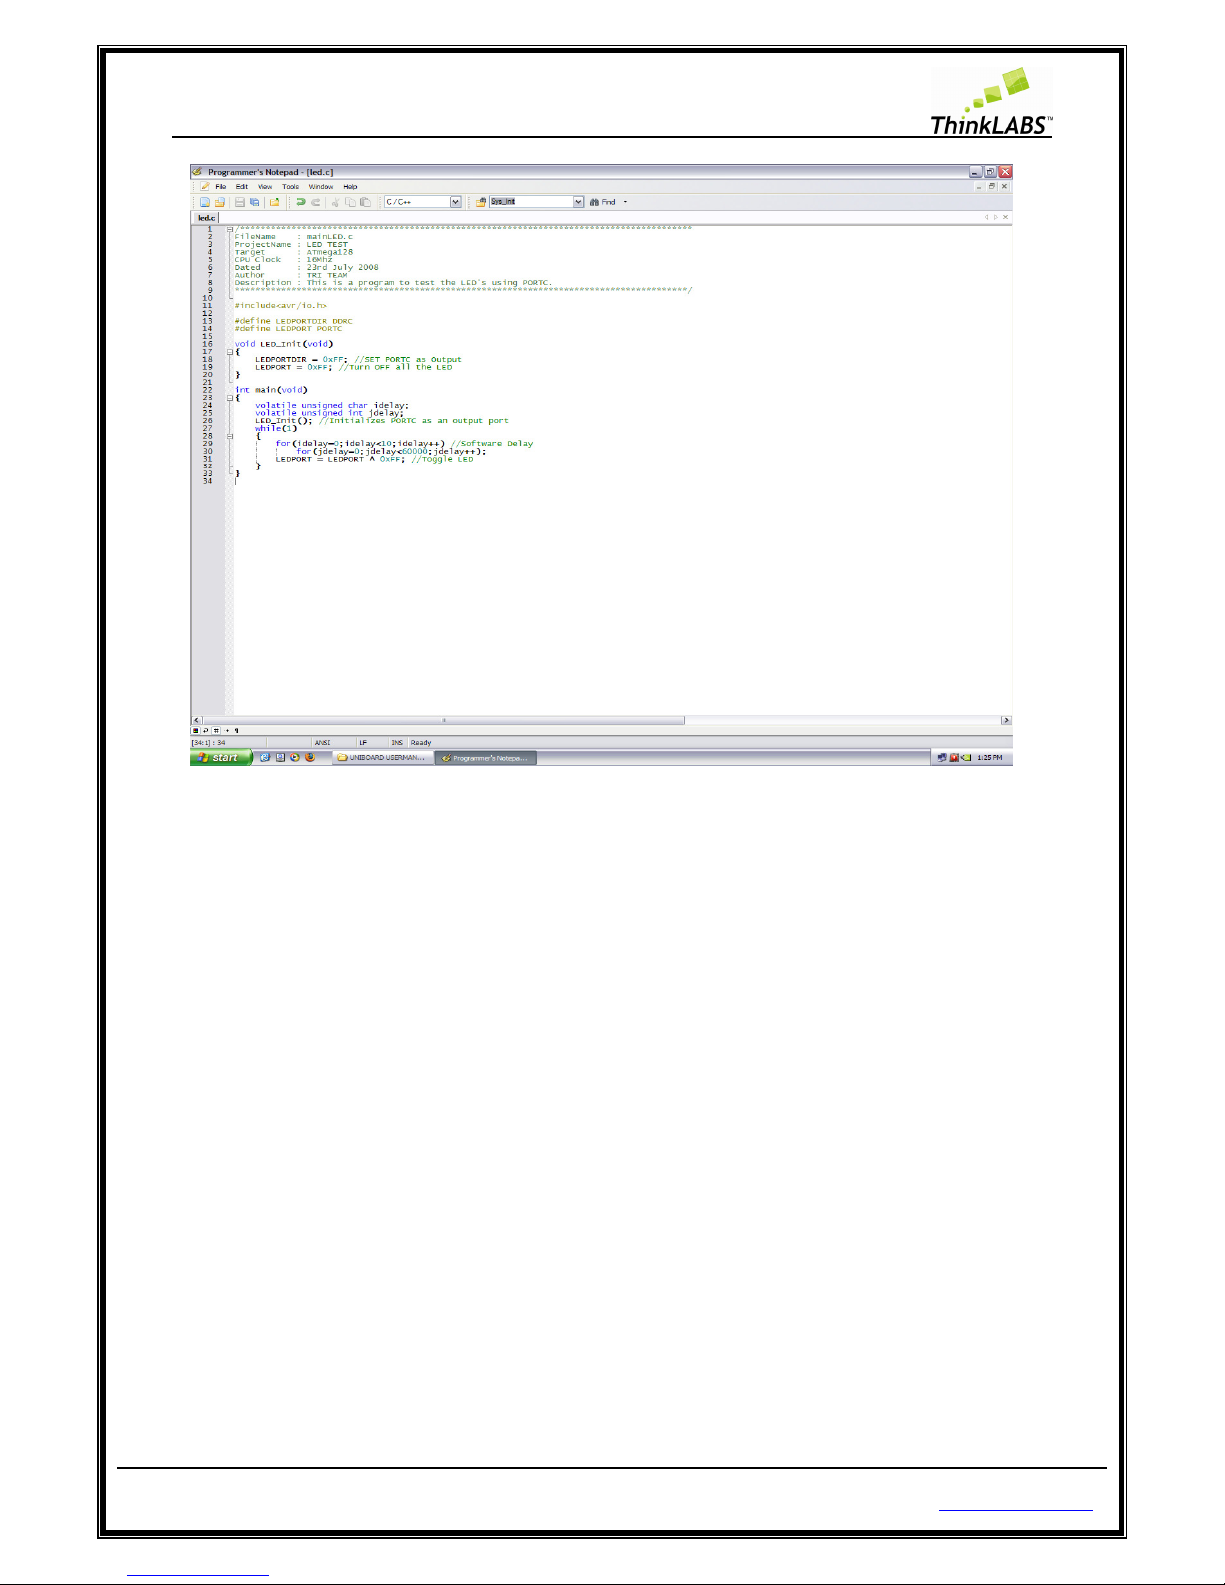The height and width of the screenshot is (1585, 1225).
Task: Click the red system tray icon
Action: pos(954,758)
